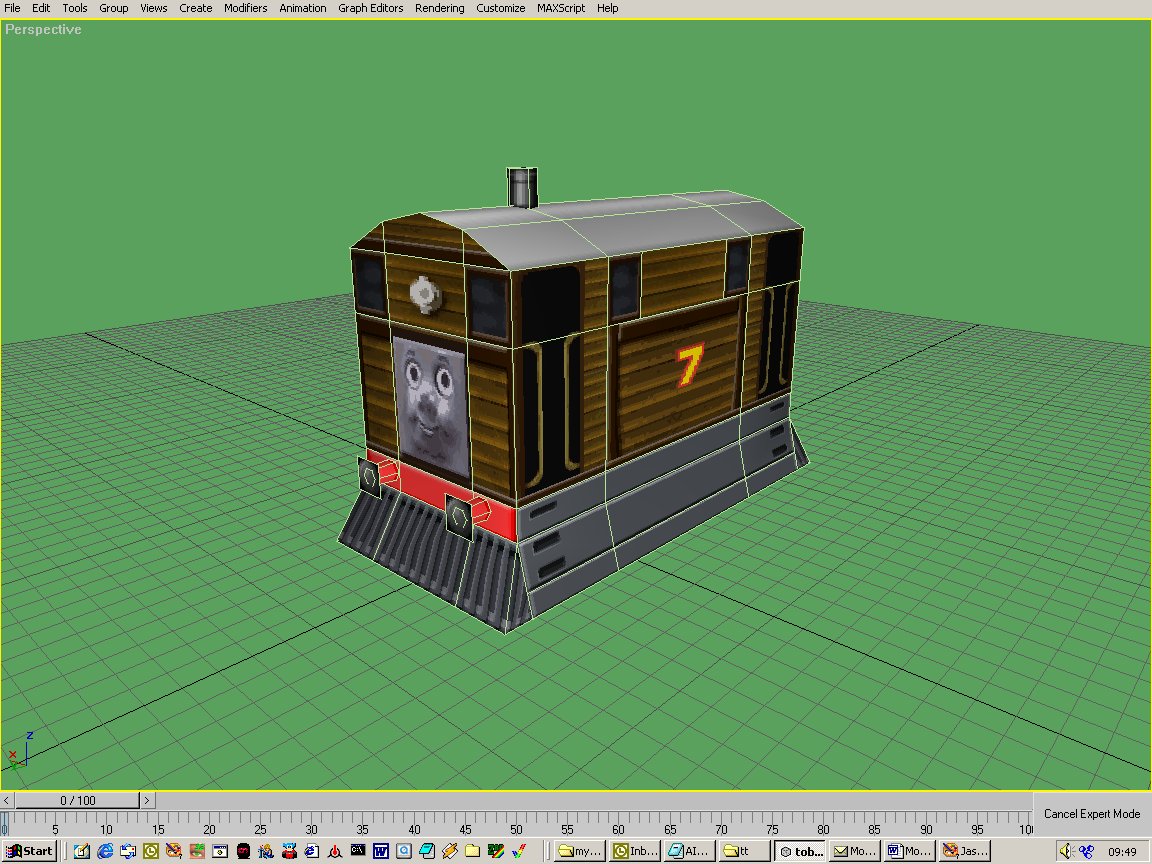1152x864 pixels.
Task: Launch Internet Explorer from quick launch
Action: click(106, 852)
